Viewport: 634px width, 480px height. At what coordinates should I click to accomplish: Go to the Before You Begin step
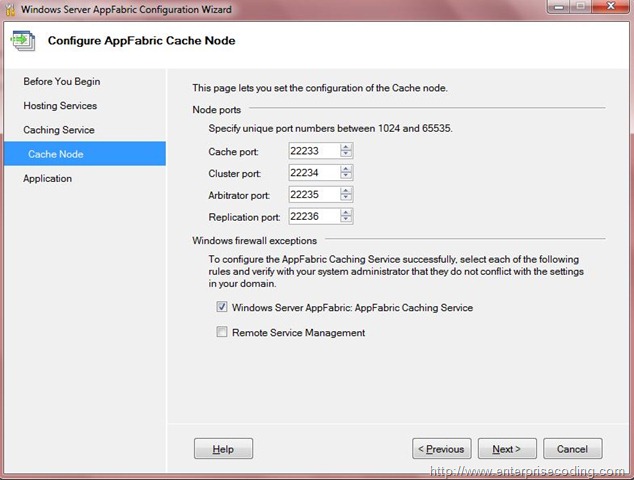62,81
